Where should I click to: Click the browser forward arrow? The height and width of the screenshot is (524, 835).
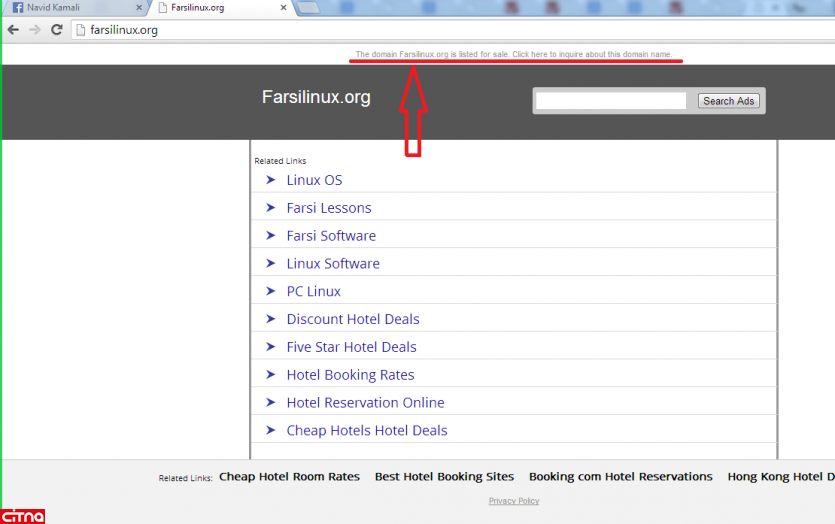click(35, 30)
